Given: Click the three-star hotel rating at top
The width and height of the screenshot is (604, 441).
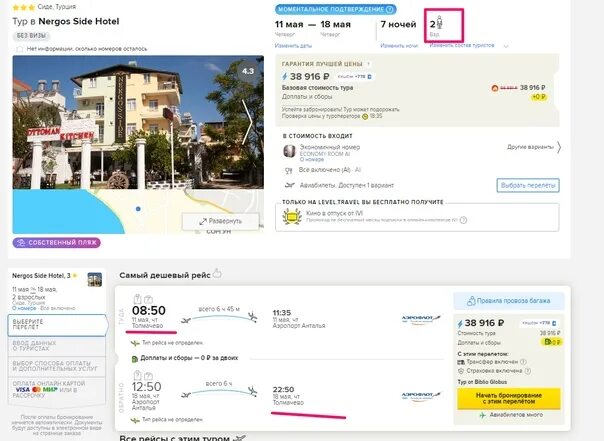Looking at the screenshot, I should coord(24,7).
